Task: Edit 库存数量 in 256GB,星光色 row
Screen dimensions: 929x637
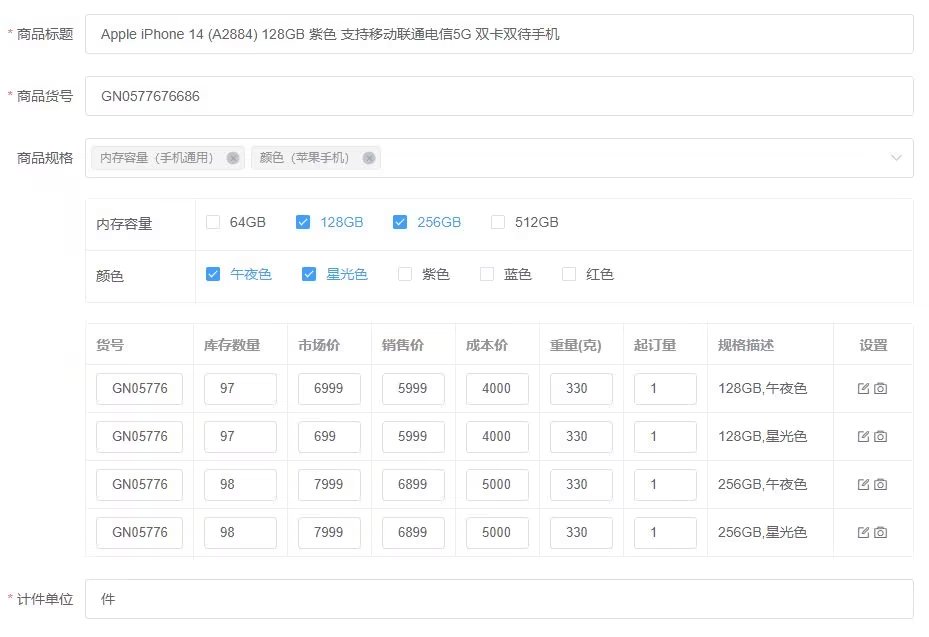Action: pos(240,533)
